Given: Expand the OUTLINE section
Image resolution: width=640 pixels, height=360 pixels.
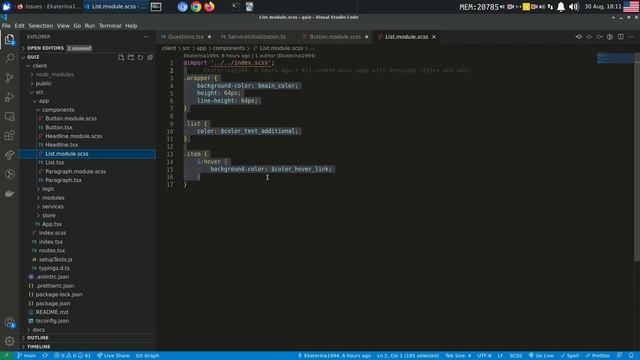Looking at the screenshot, I should pyautogui.click(x=88, y=338).
